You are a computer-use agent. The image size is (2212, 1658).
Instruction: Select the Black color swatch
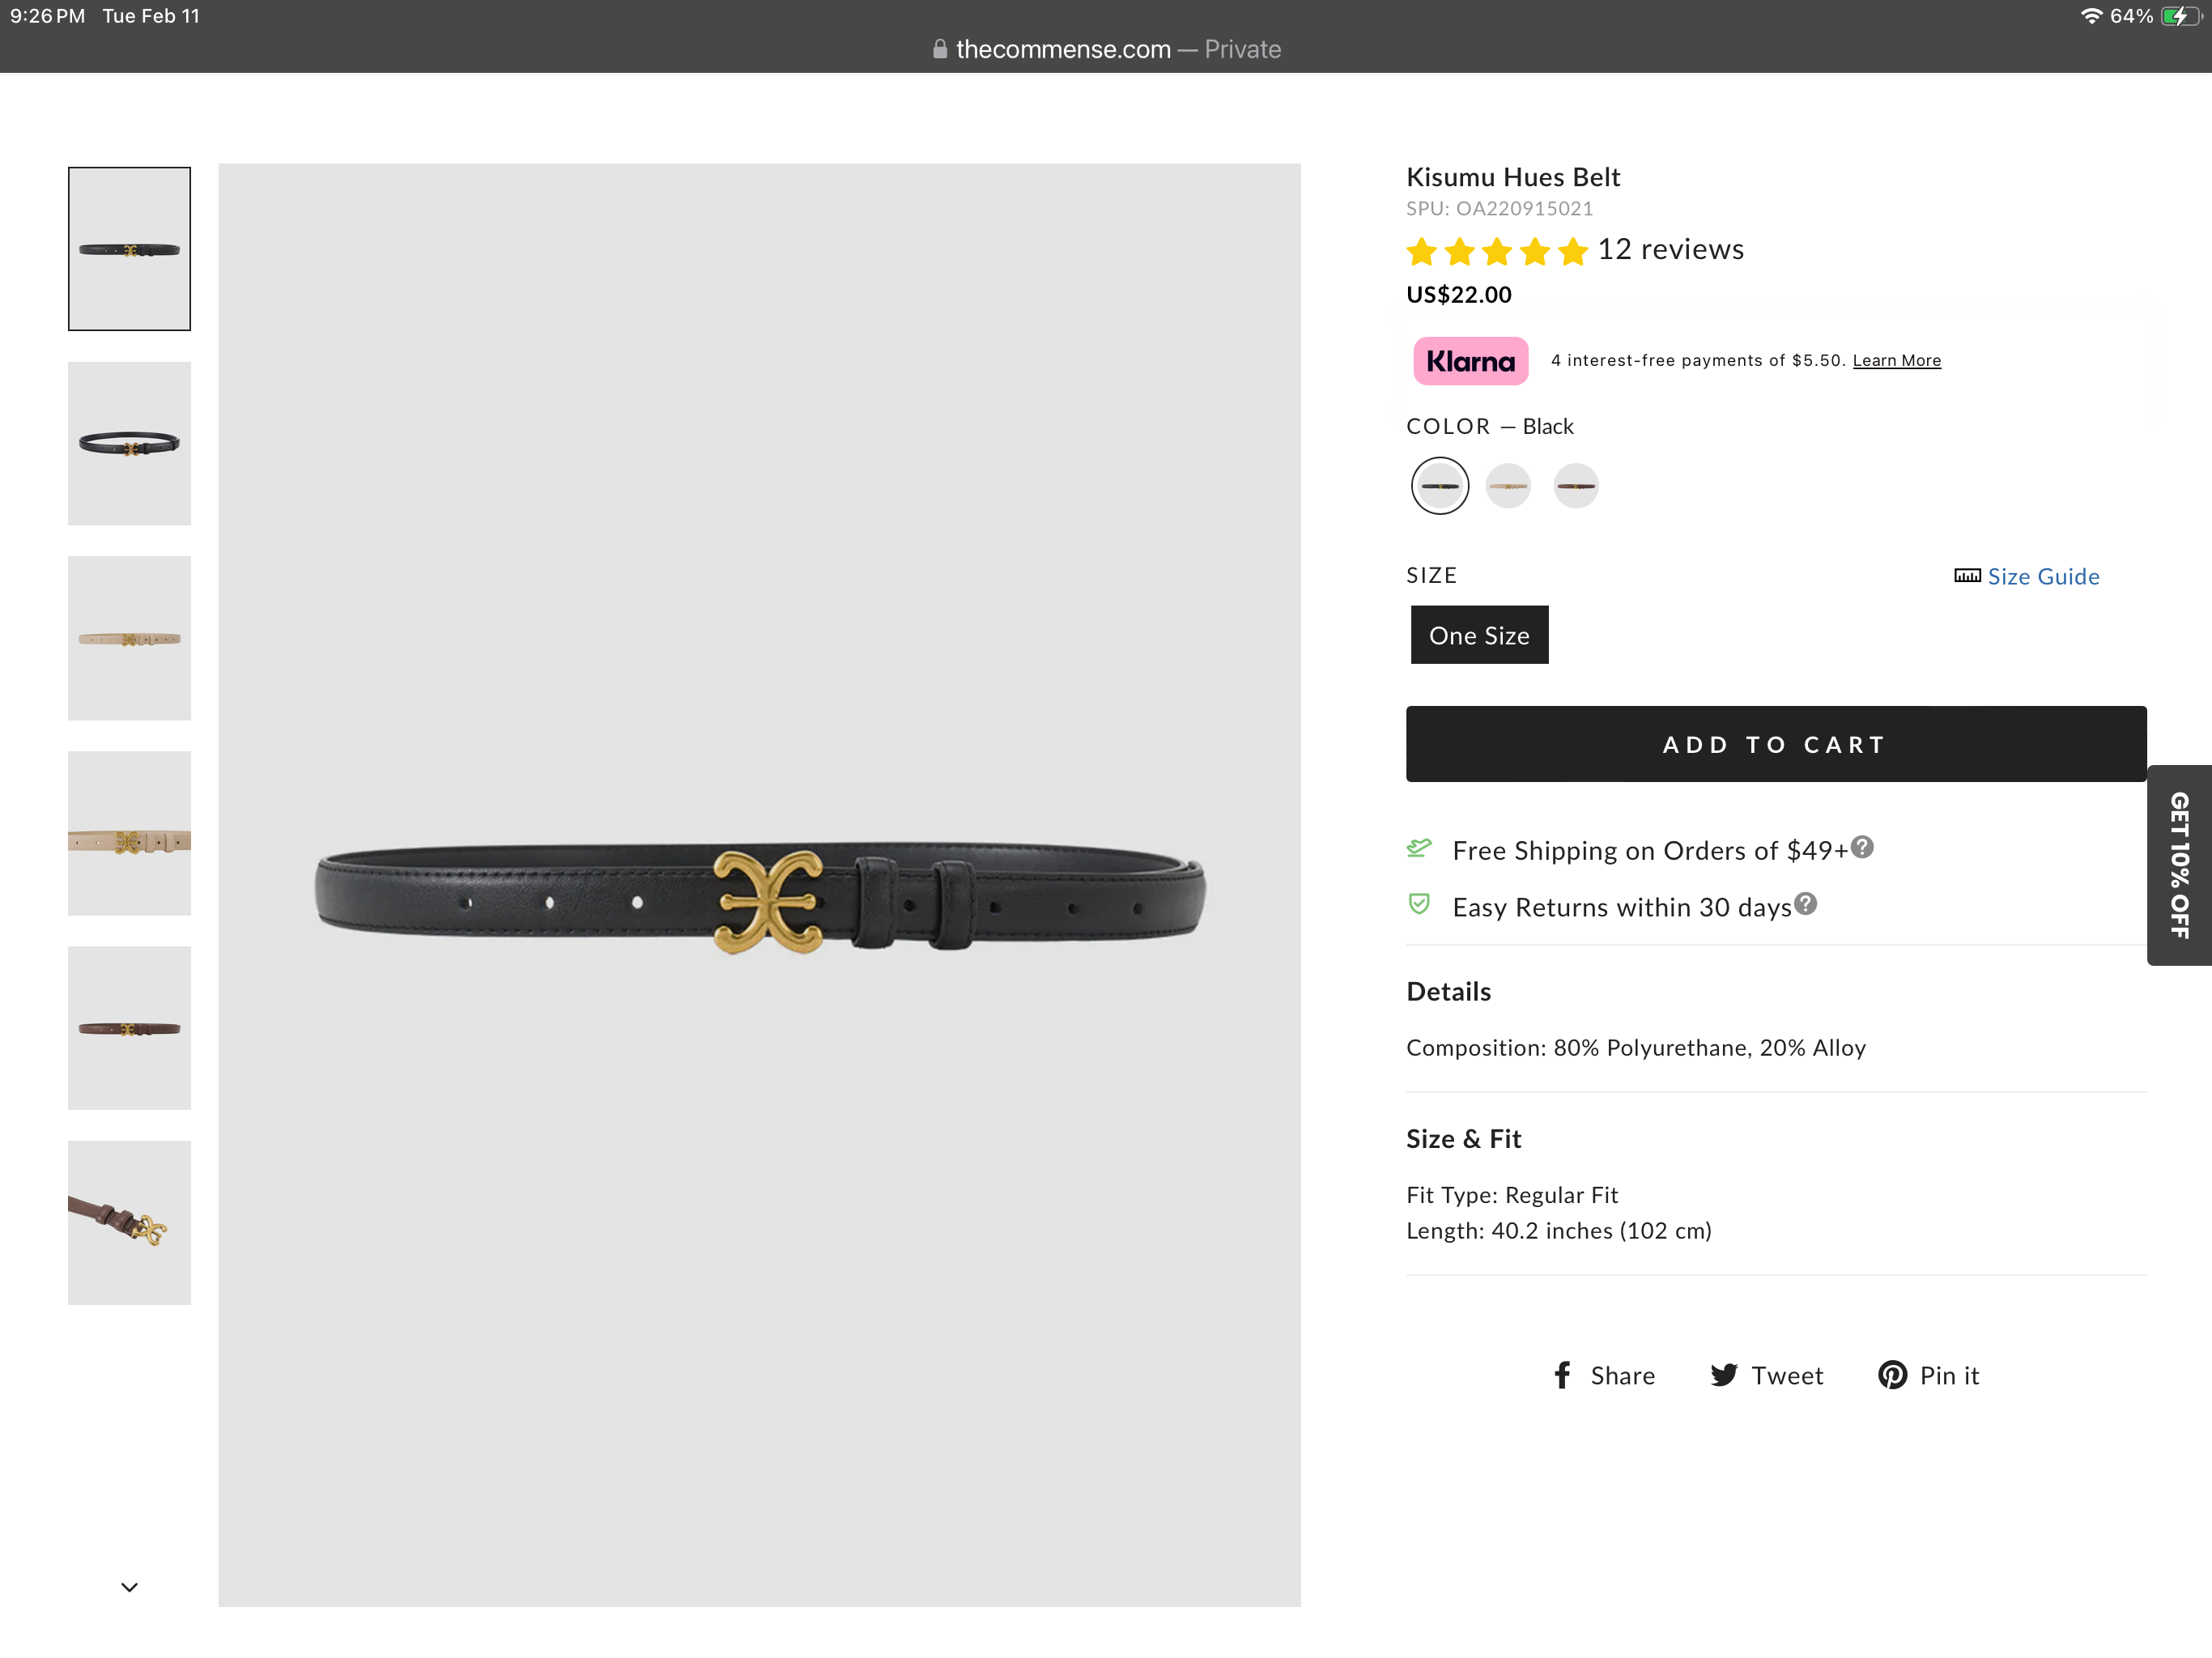pyautogui.click(x=1439, y=486)
